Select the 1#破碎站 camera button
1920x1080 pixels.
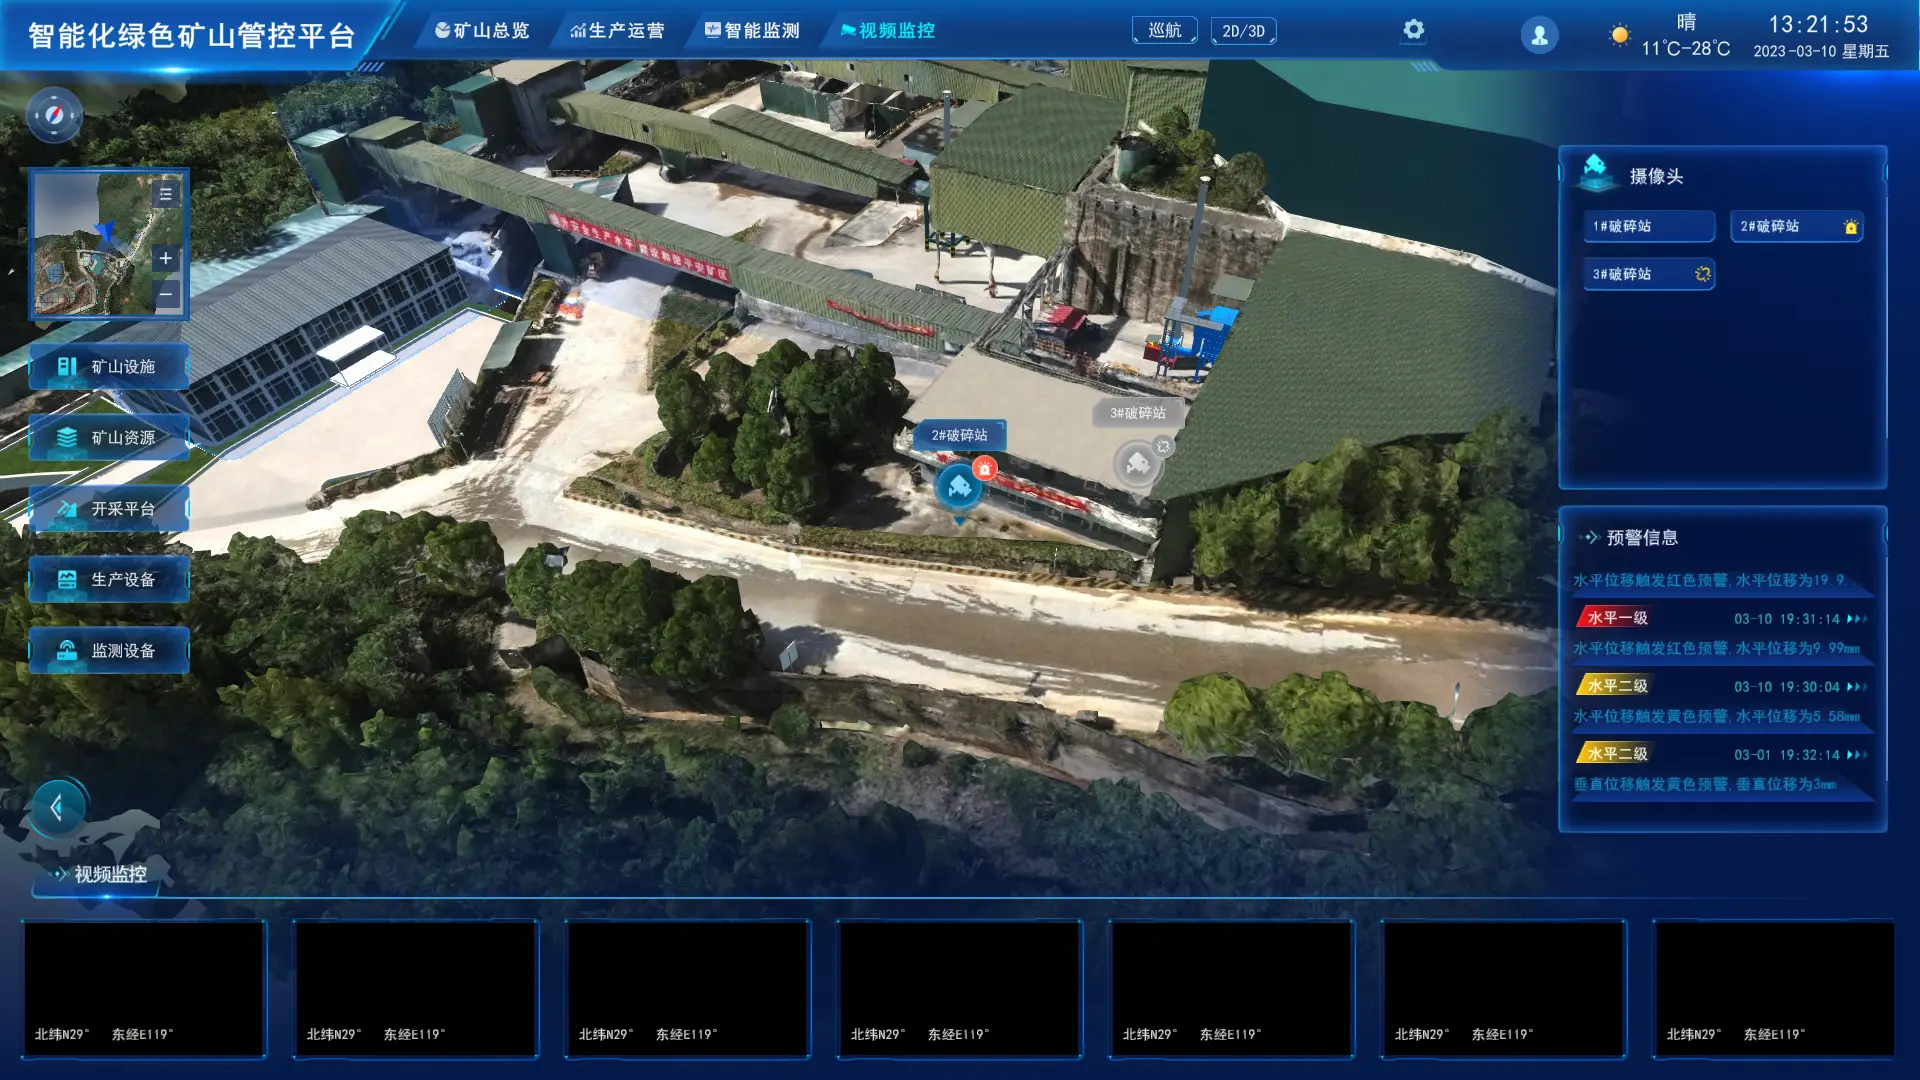click(x=1648, y=226)
